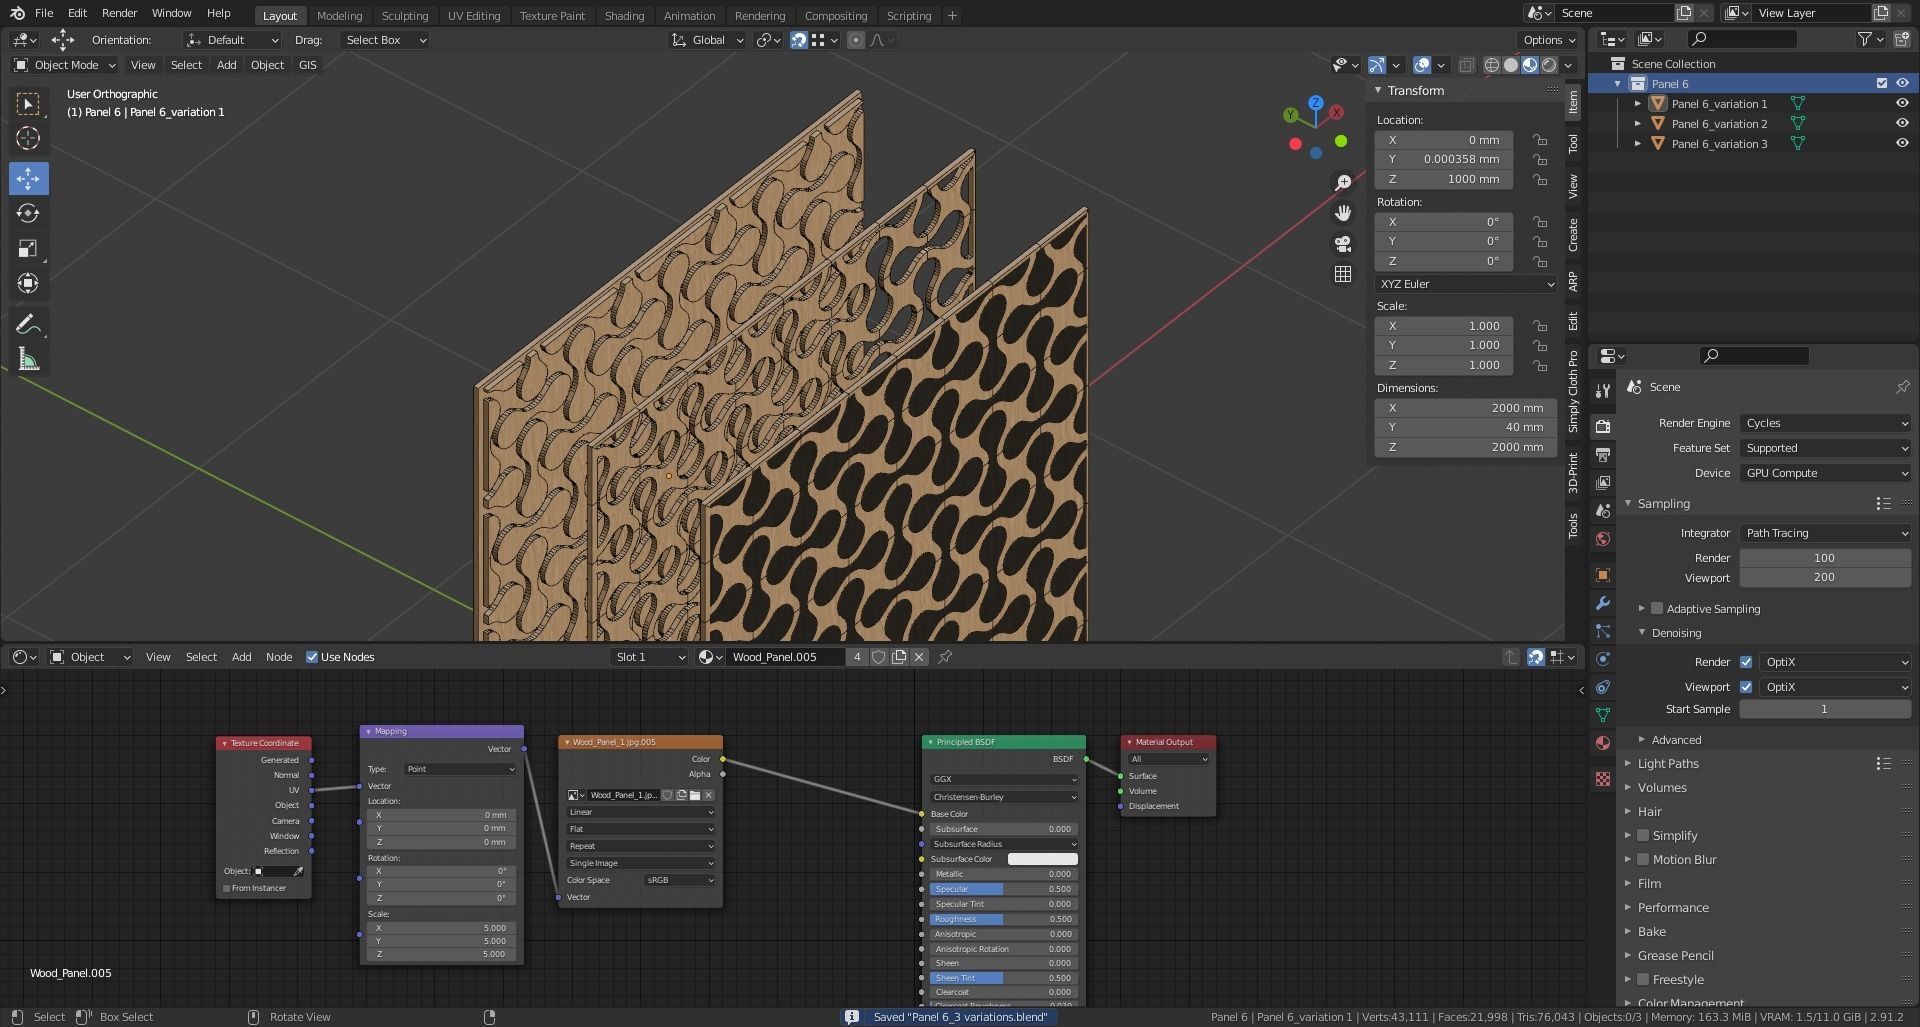This screenshot has width=1920, height=1027.
Task: Pin the Wood_Panel.005 material node tree
Action: tap(945, 657)
